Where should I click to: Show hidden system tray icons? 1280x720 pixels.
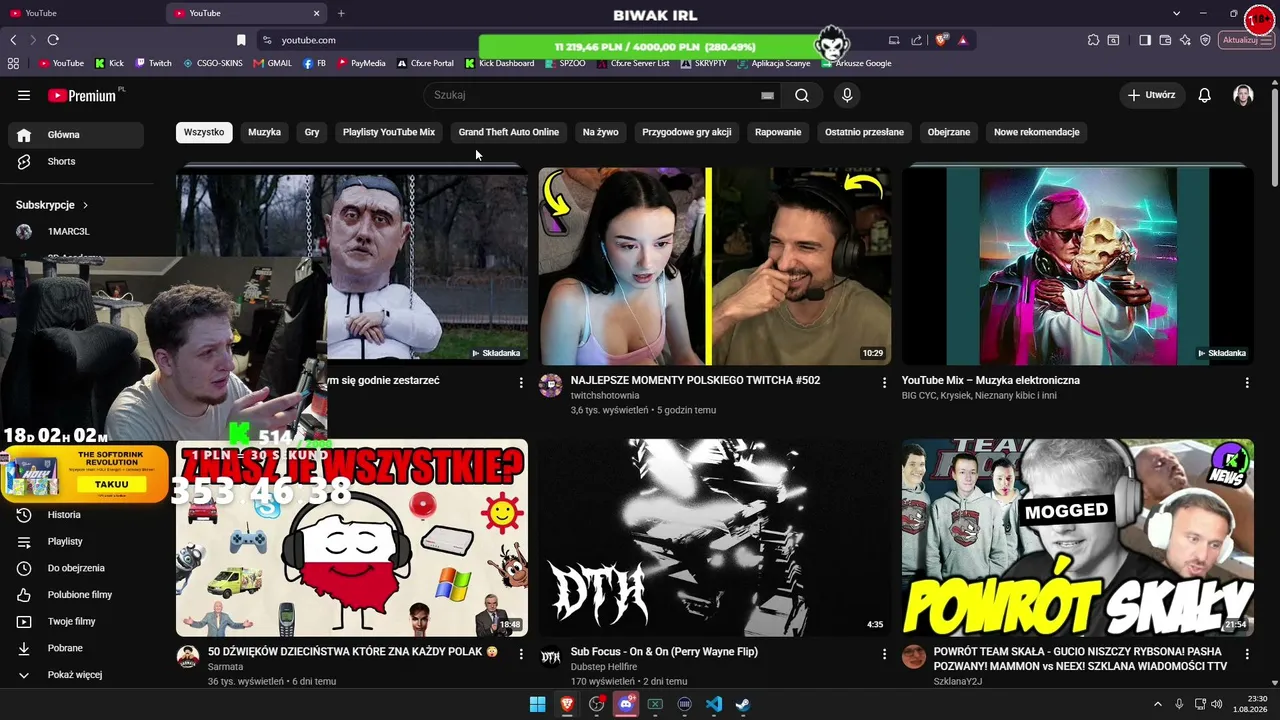coord(1158,704)
